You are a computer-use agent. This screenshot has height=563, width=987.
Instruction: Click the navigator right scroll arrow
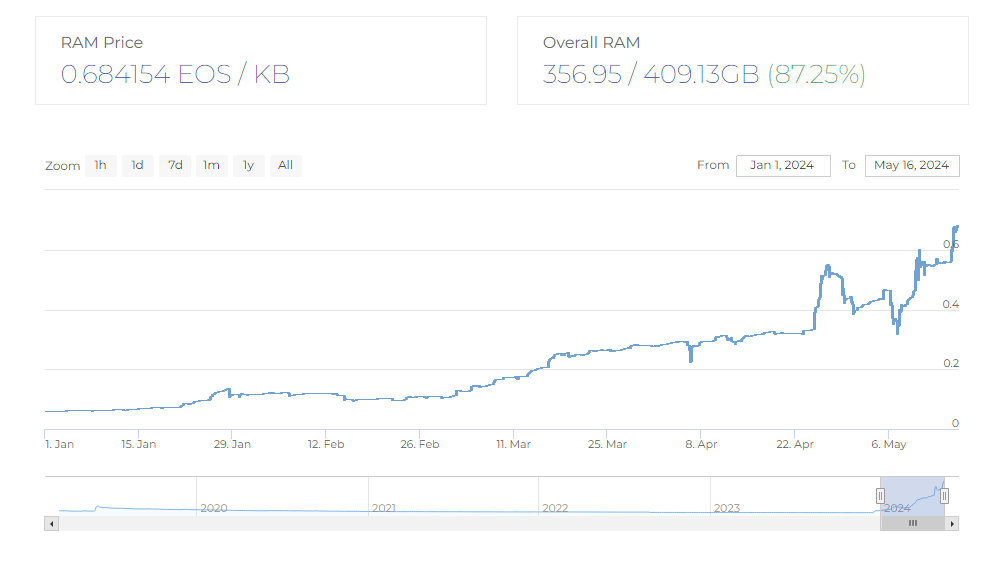click(x=952, y=523)
